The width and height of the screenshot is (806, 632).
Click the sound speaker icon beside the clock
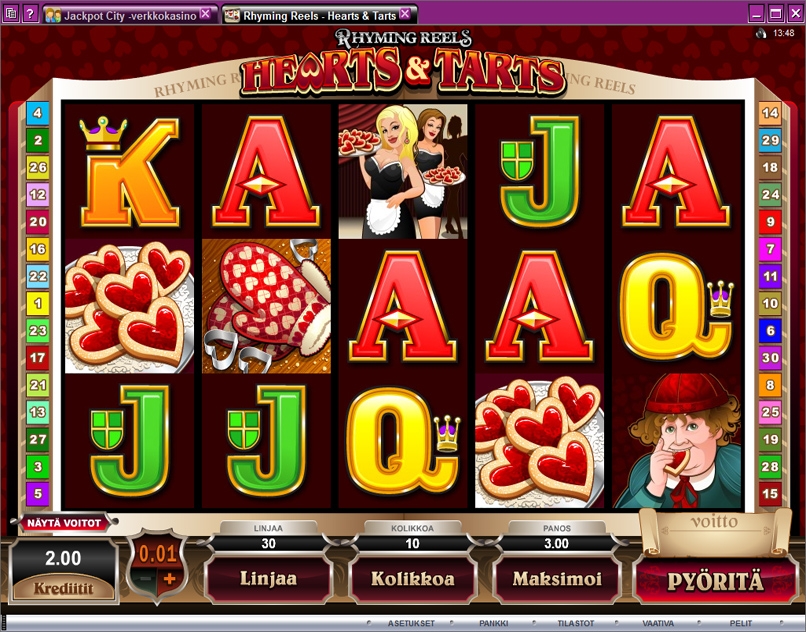761,33
